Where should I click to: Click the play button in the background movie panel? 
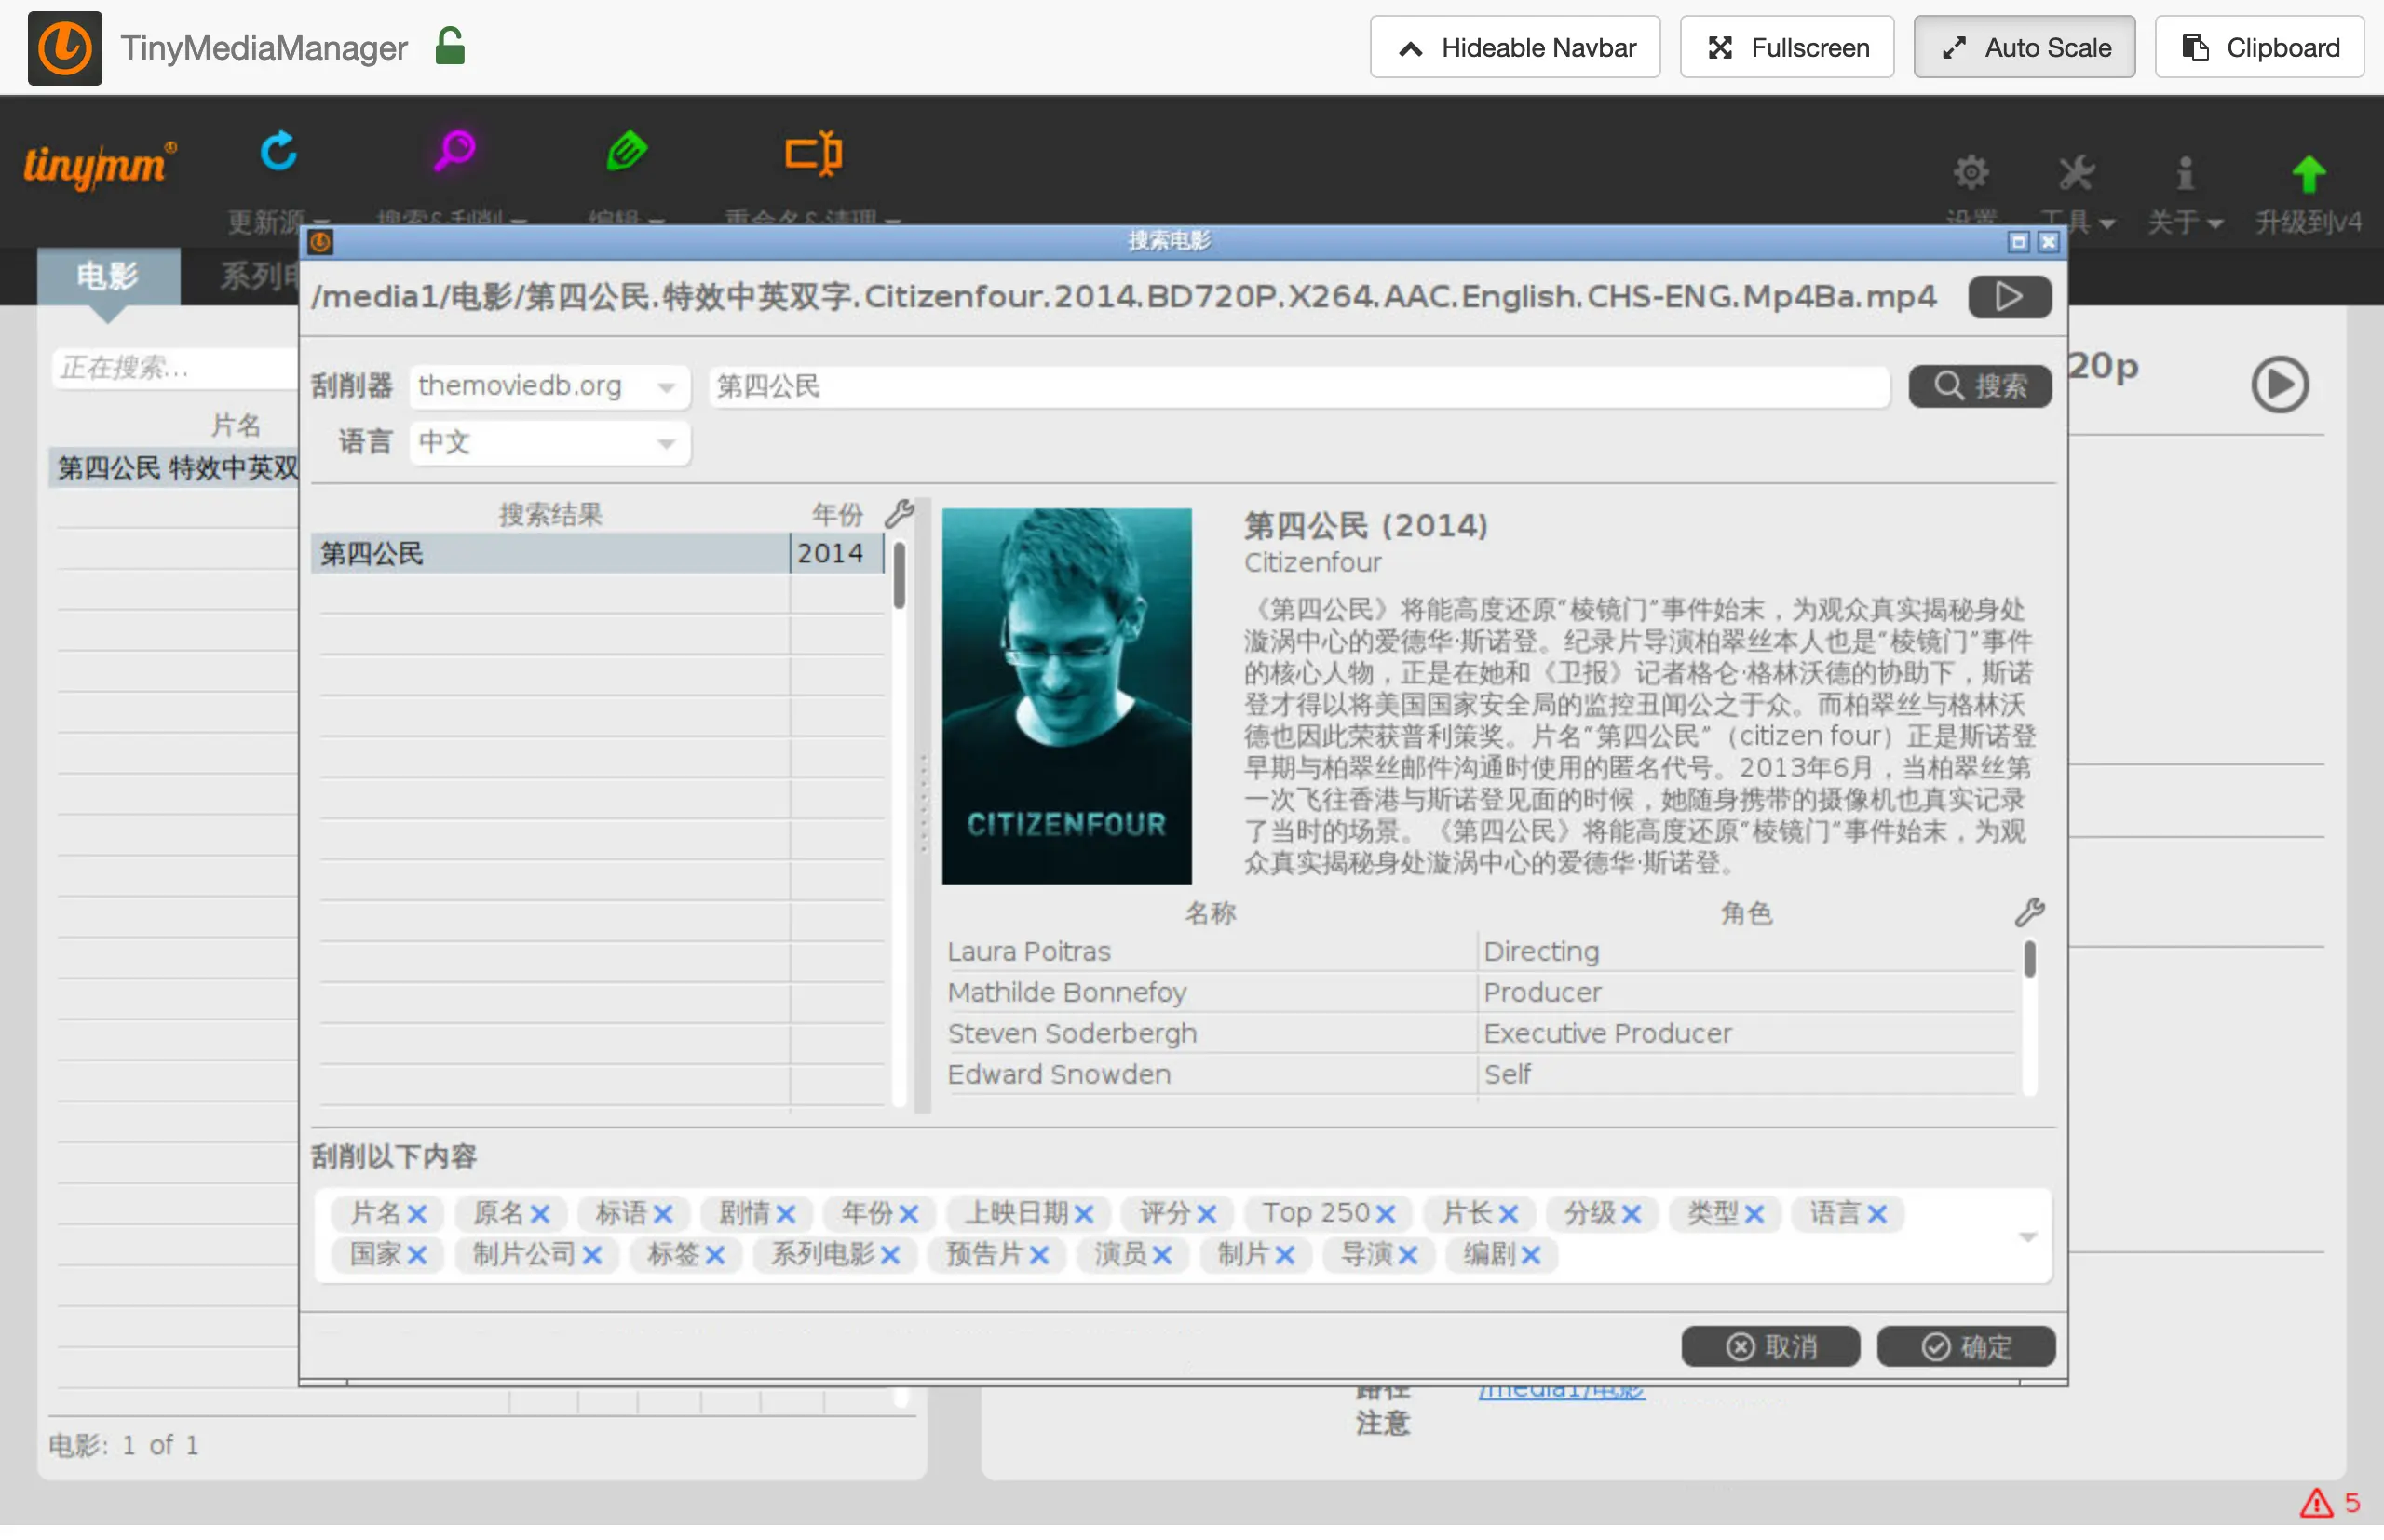coord(2279,384)
